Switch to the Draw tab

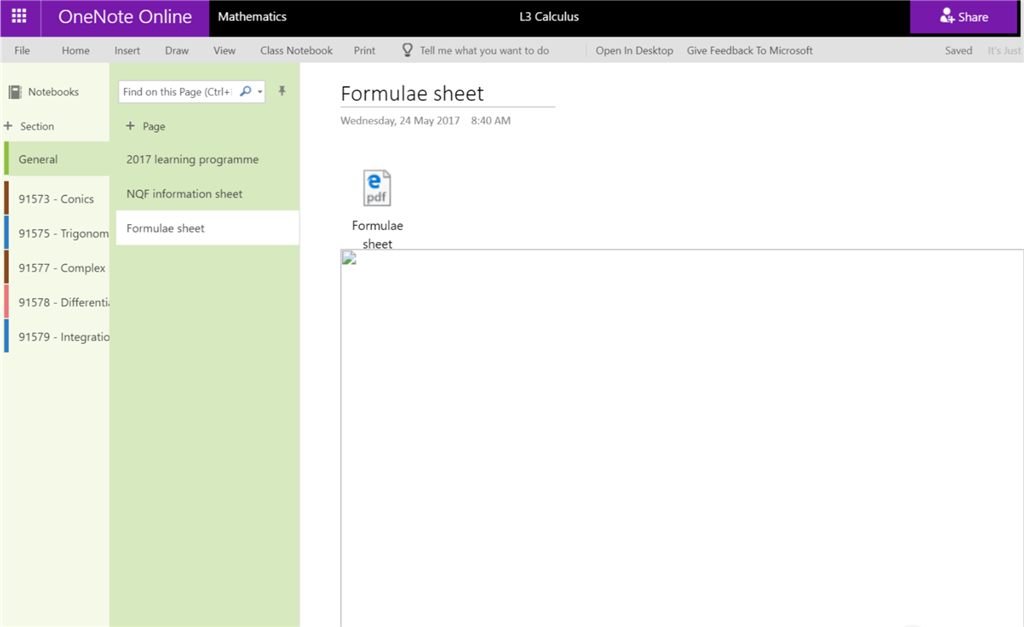coord(176,50)
